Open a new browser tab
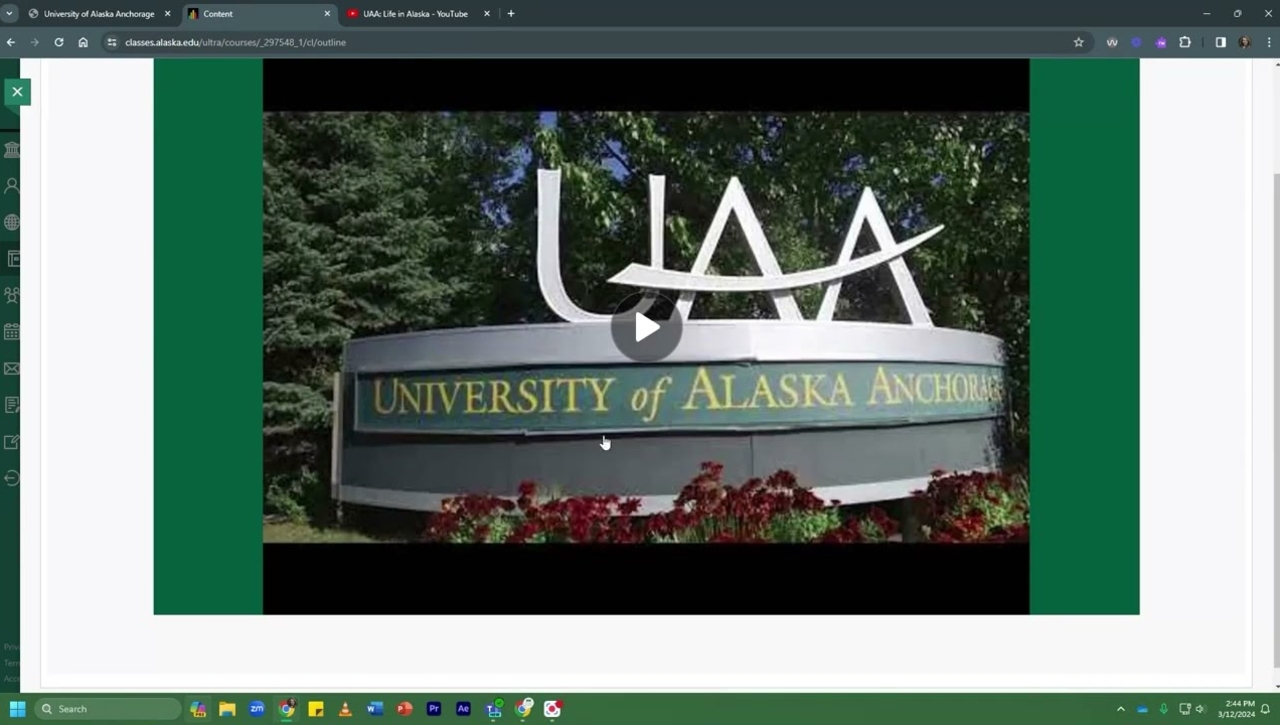Image resolution: width=1280 pixels, height=725 pixels. tap(511, 14)
